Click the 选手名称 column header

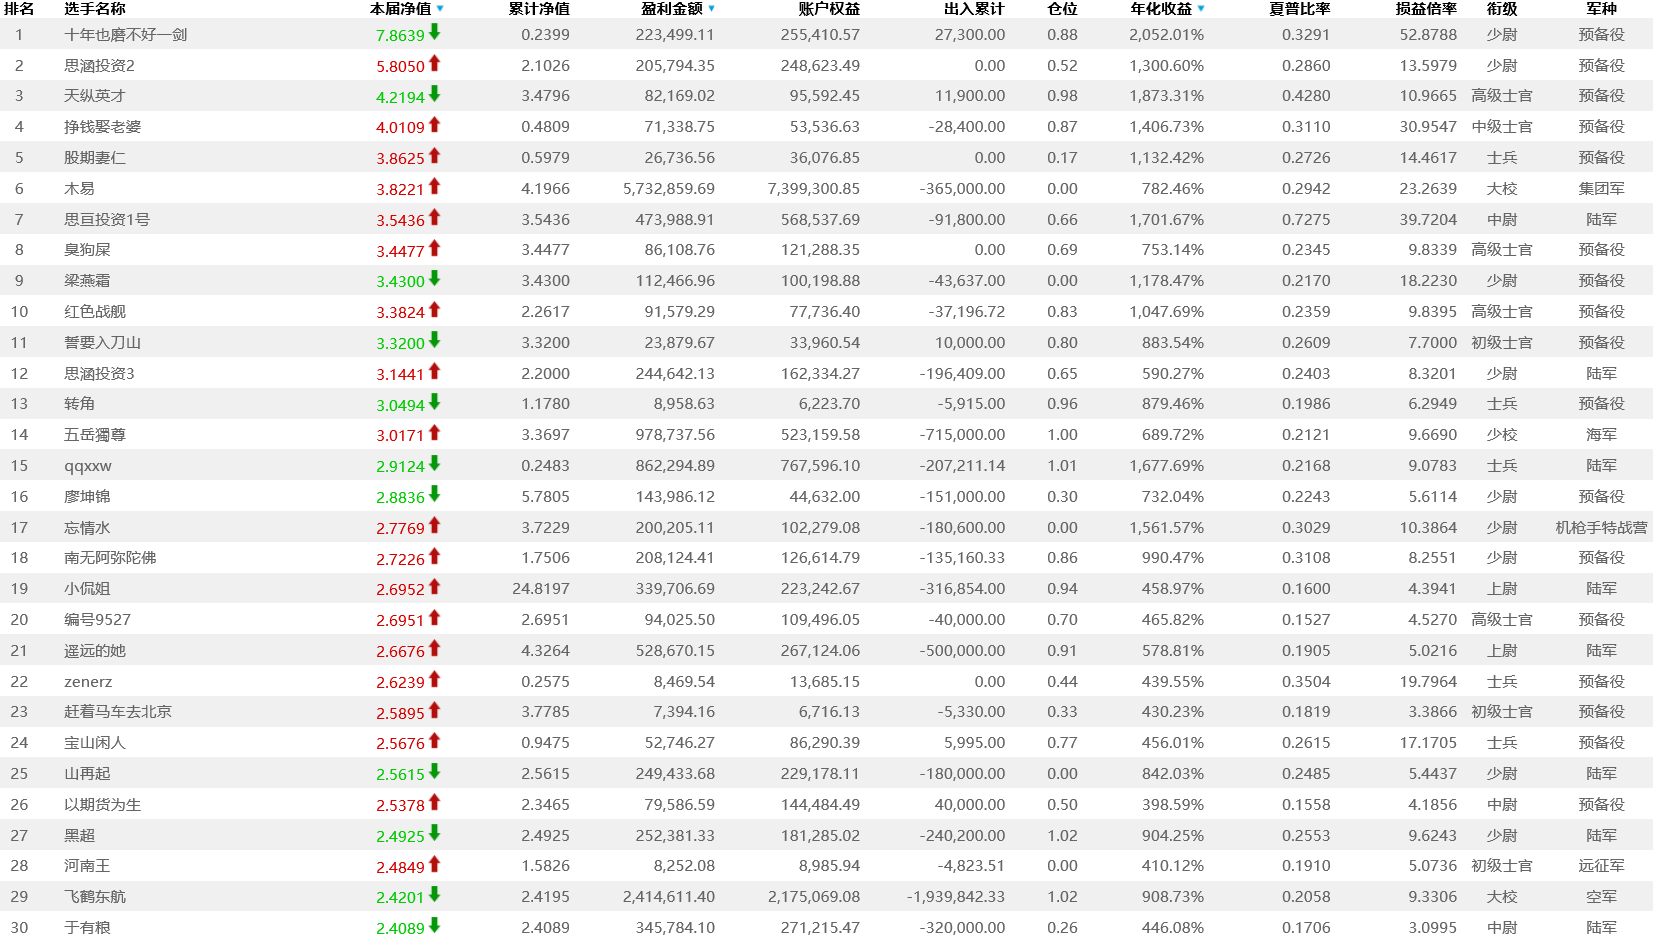pos(95,9)
